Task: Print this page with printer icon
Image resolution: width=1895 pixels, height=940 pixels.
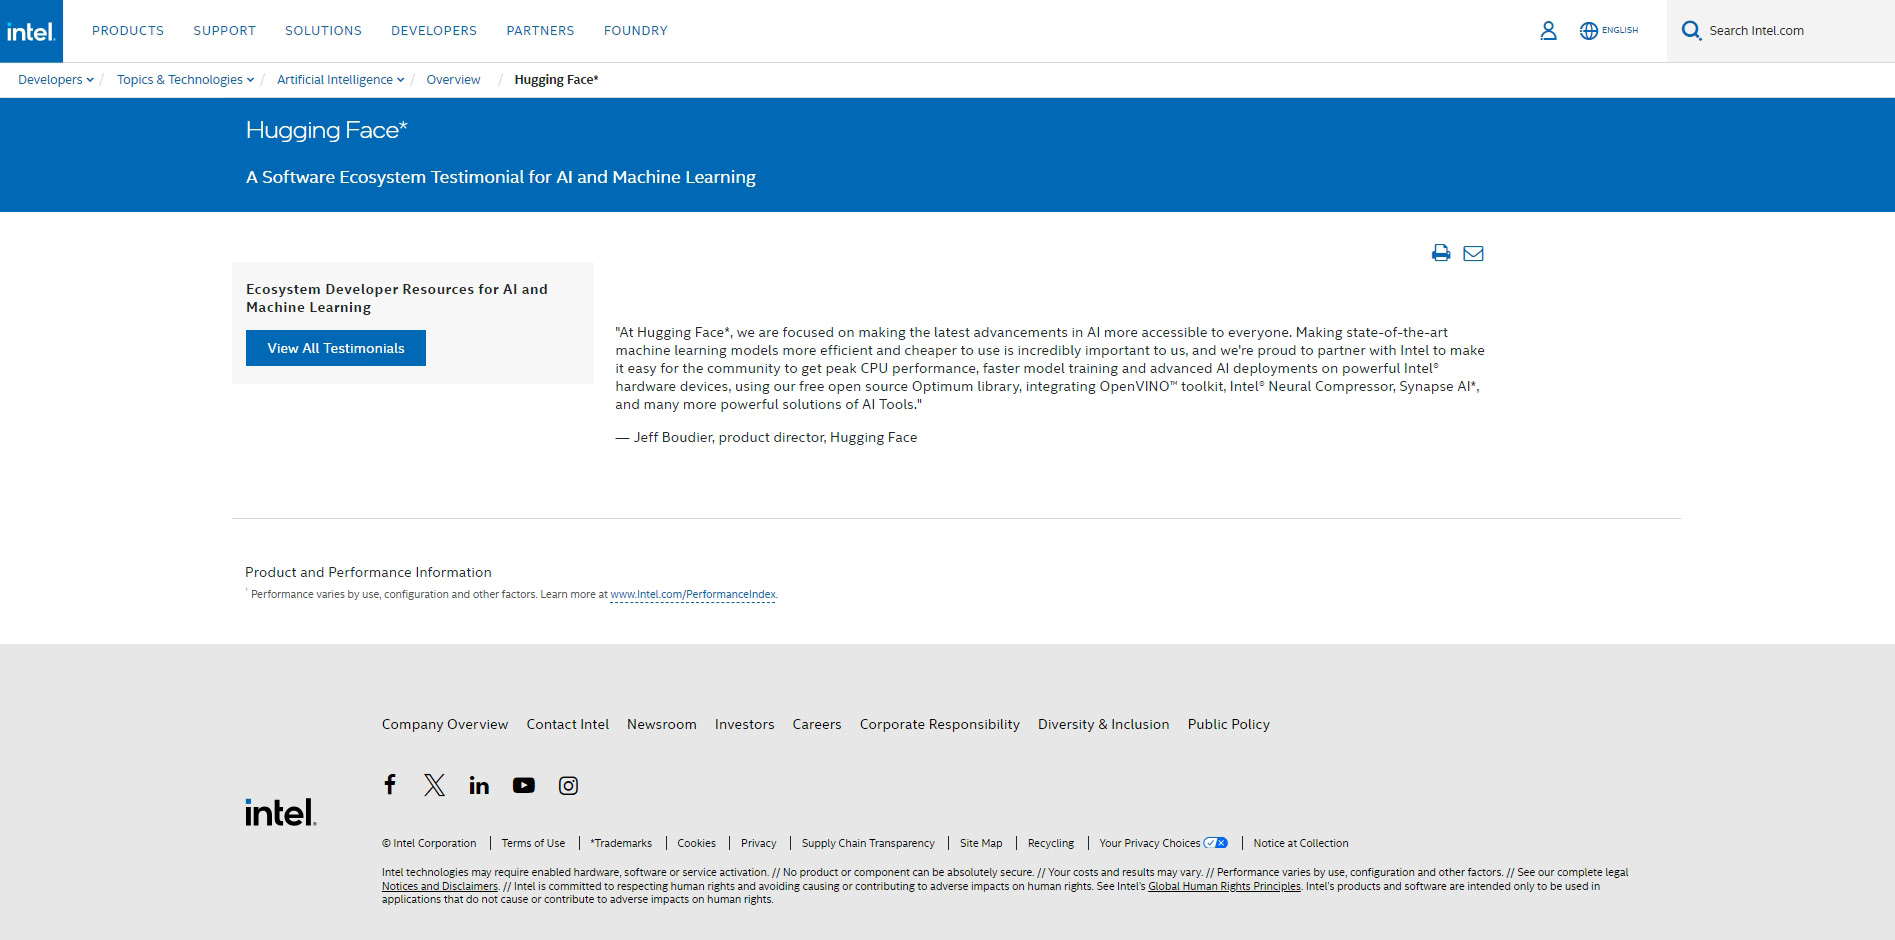Action: tap(1441, 253)
